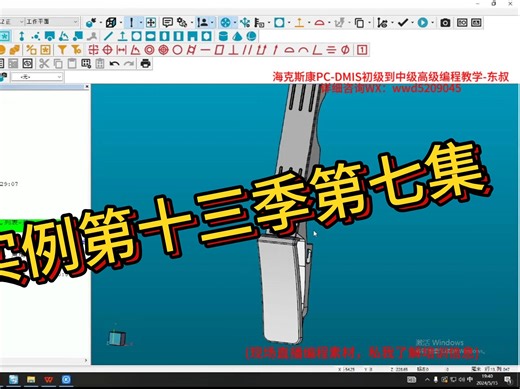Screen dimensions: 520x389
Task: Open File Explorer from the taskbar
Action: (31, 380)
